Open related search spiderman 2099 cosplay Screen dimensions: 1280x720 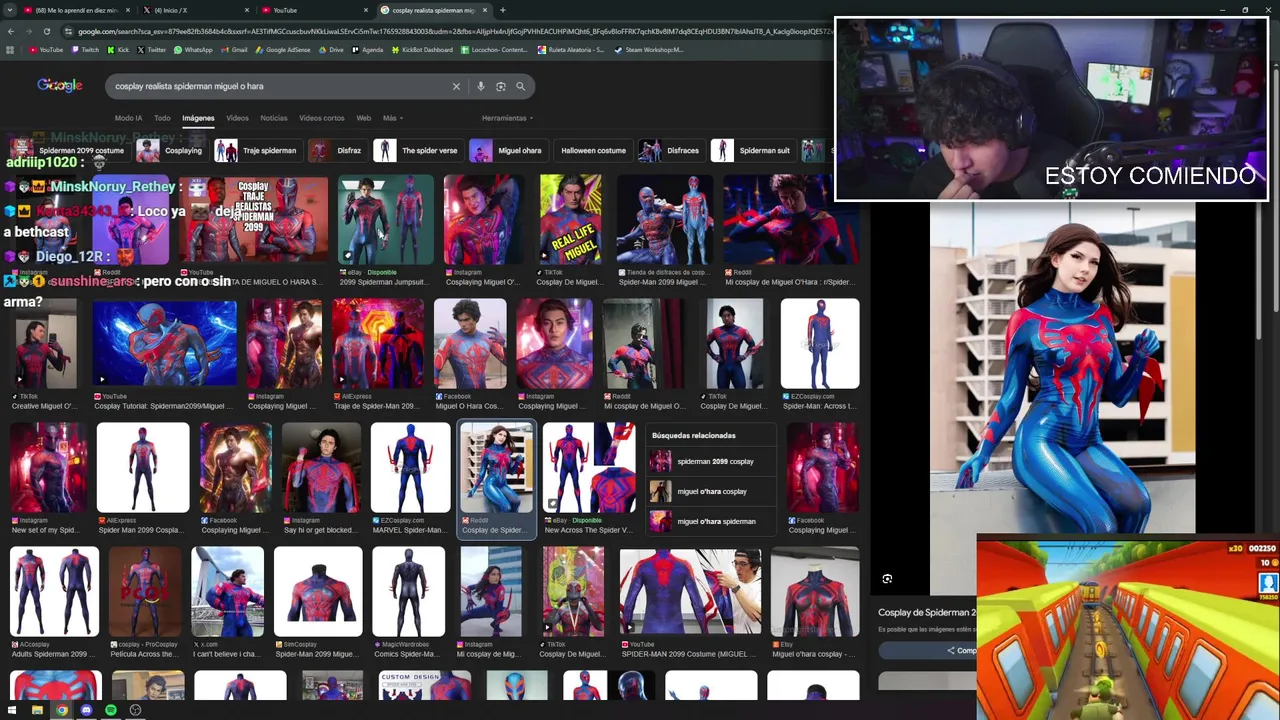tap(711, 461)
